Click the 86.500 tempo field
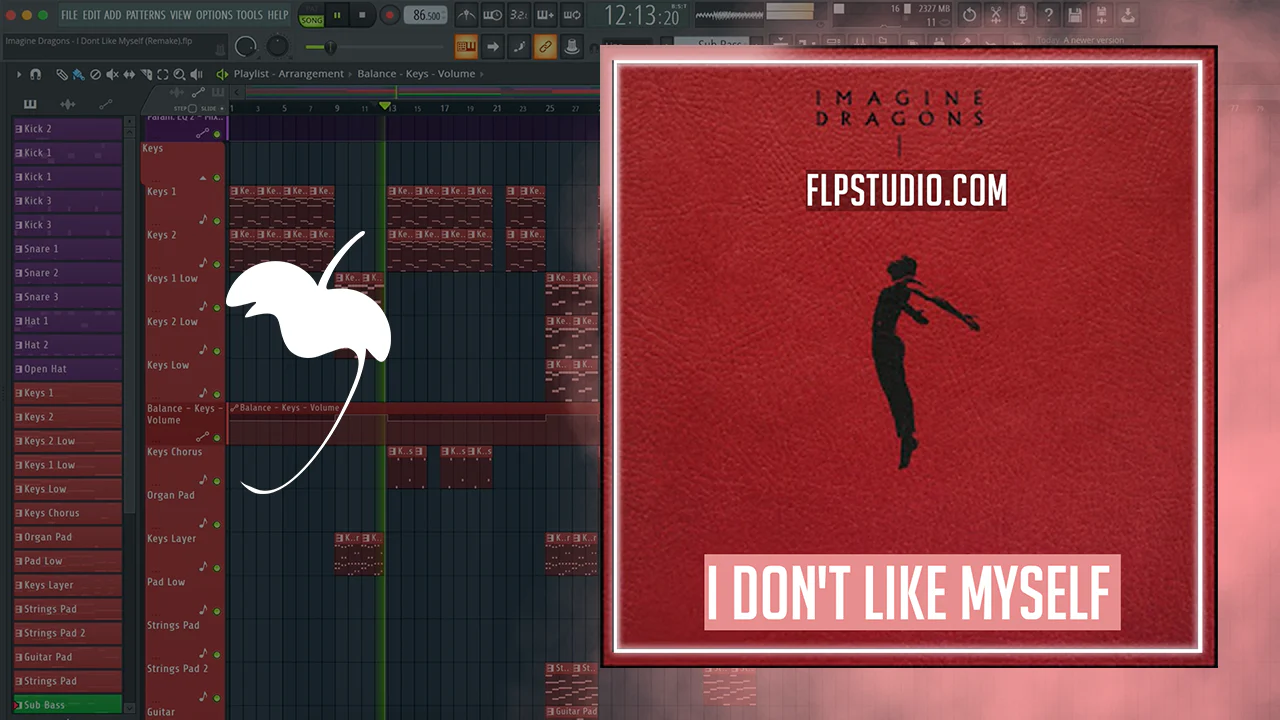Viewport: 1280px width, 720px height. click(x=428, y=16)
